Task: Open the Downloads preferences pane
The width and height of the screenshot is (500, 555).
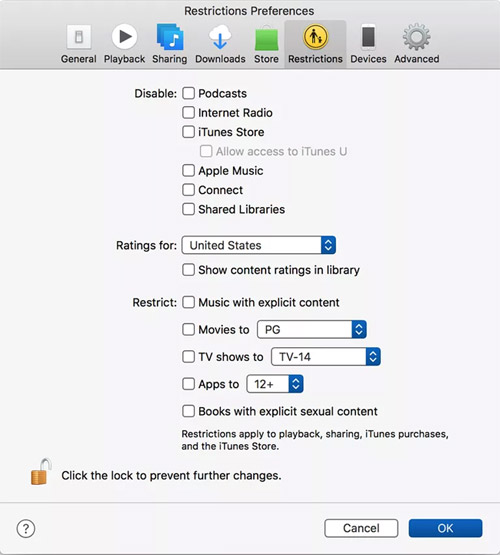Action: (x=220, y=44)
